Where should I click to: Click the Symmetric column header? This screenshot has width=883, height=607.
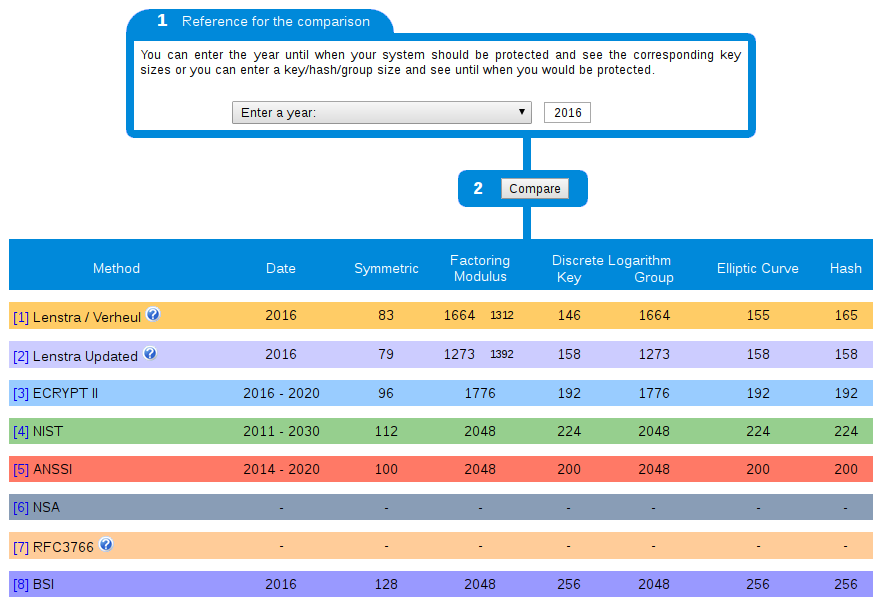pos(386,269)
